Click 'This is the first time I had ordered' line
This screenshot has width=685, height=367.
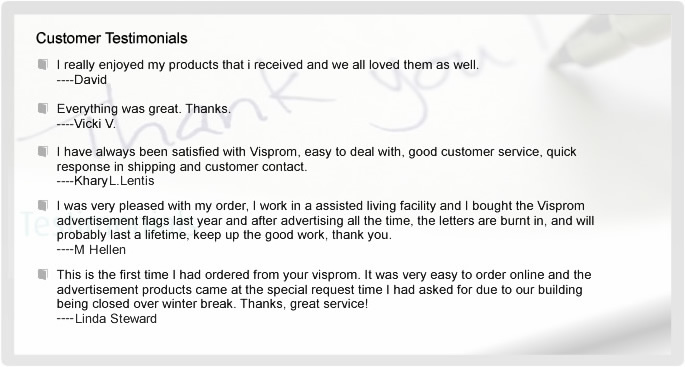[324, 275]
